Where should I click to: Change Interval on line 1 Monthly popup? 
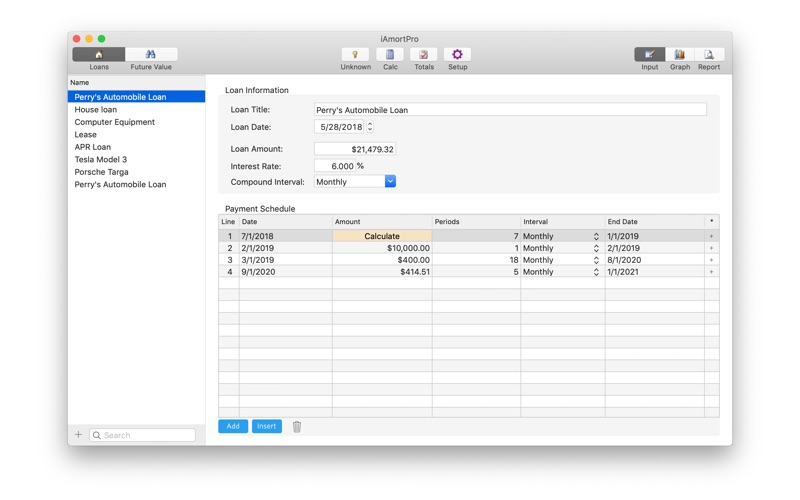pyautogui.click(x=595, y=236)
